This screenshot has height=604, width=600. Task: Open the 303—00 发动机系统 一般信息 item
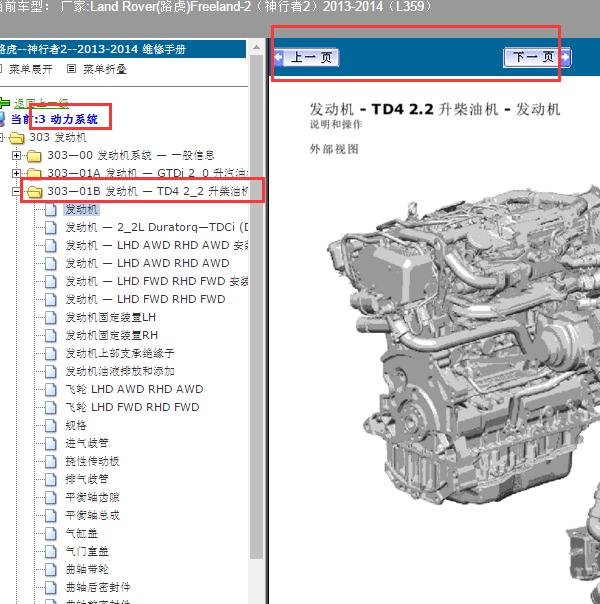pos(131,155)
